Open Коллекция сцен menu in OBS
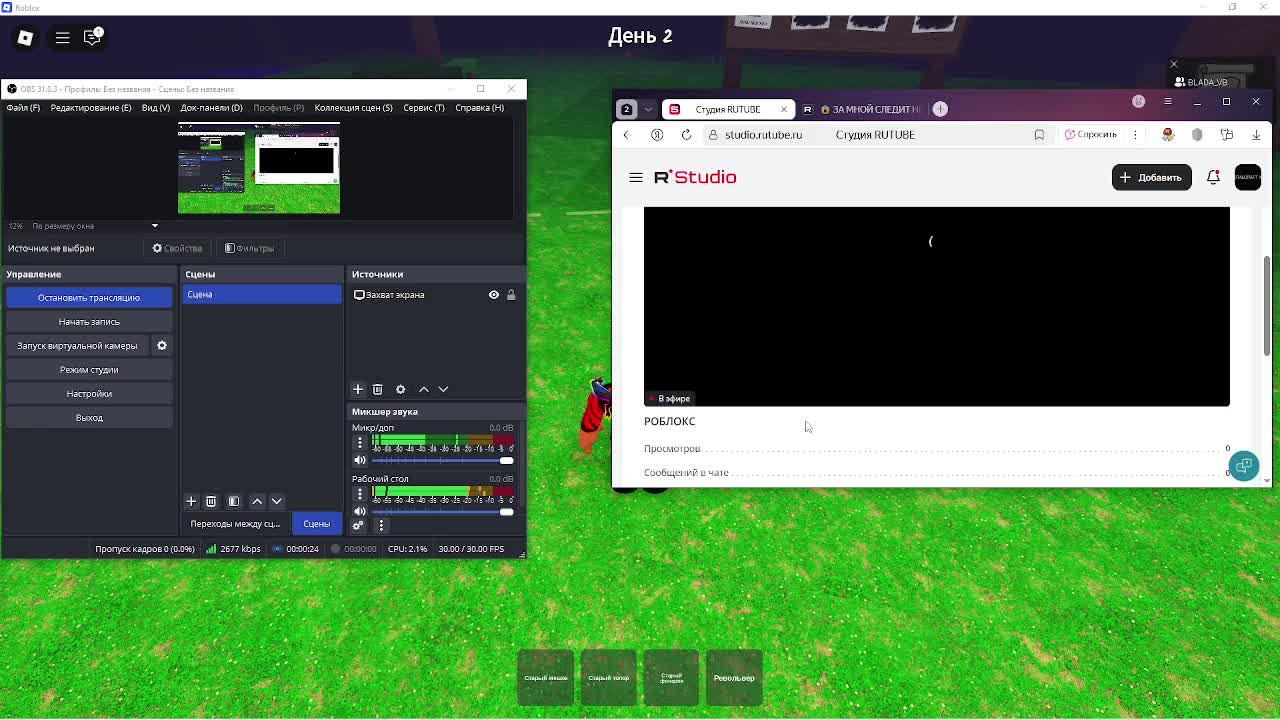The height and width of the screenshot is (720, 1280). coord(353,108)
